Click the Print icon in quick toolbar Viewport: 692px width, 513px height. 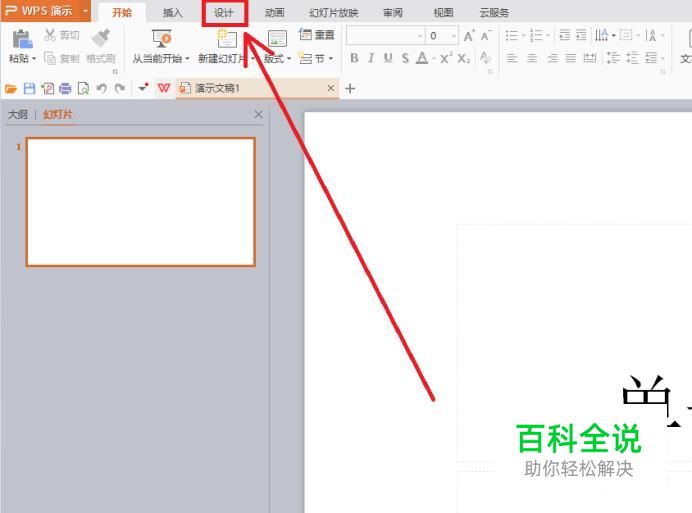click(x=65, y=89)
